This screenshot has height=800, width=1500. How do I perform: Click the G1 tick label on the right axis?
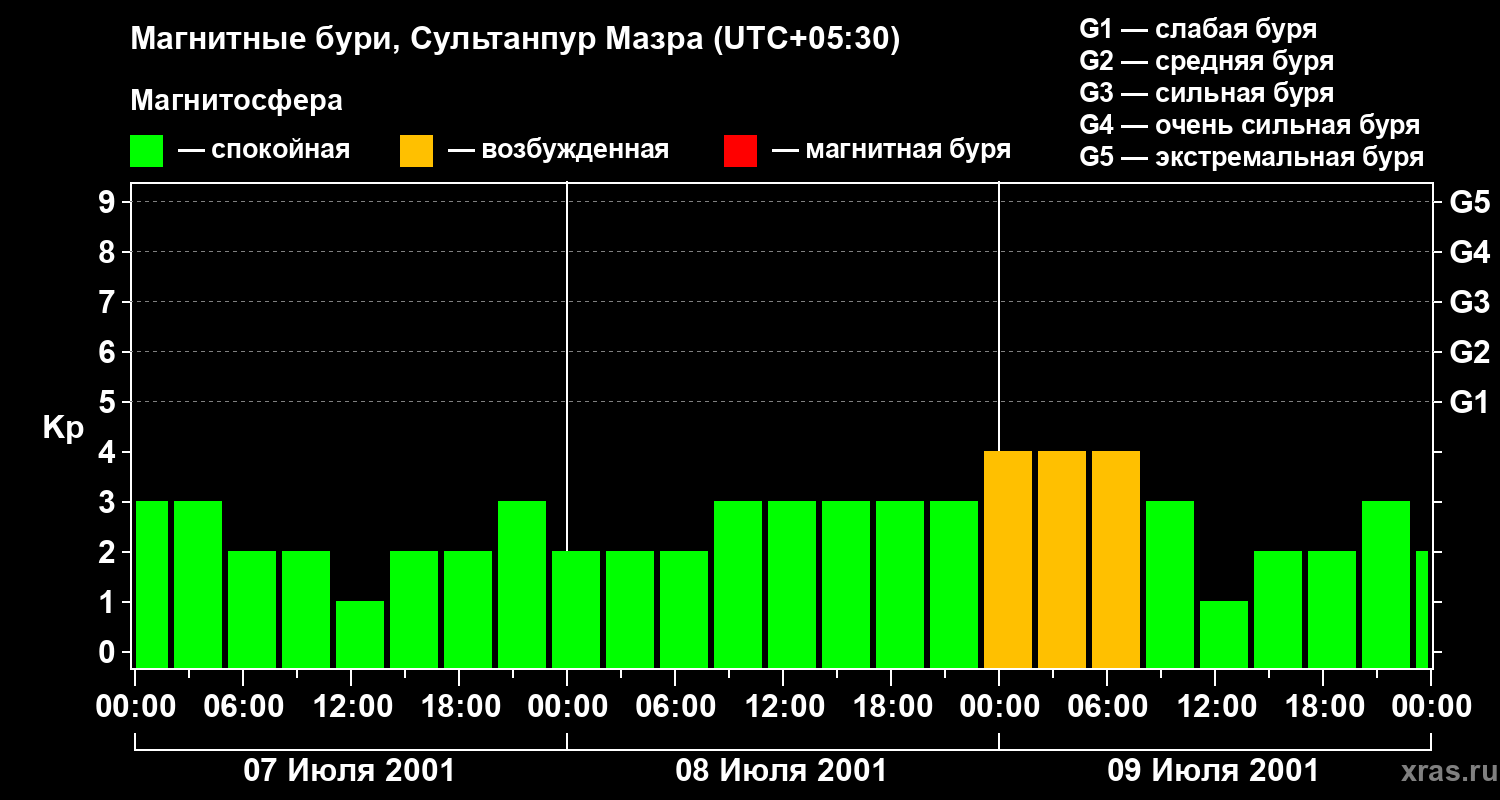[1469, 402]
